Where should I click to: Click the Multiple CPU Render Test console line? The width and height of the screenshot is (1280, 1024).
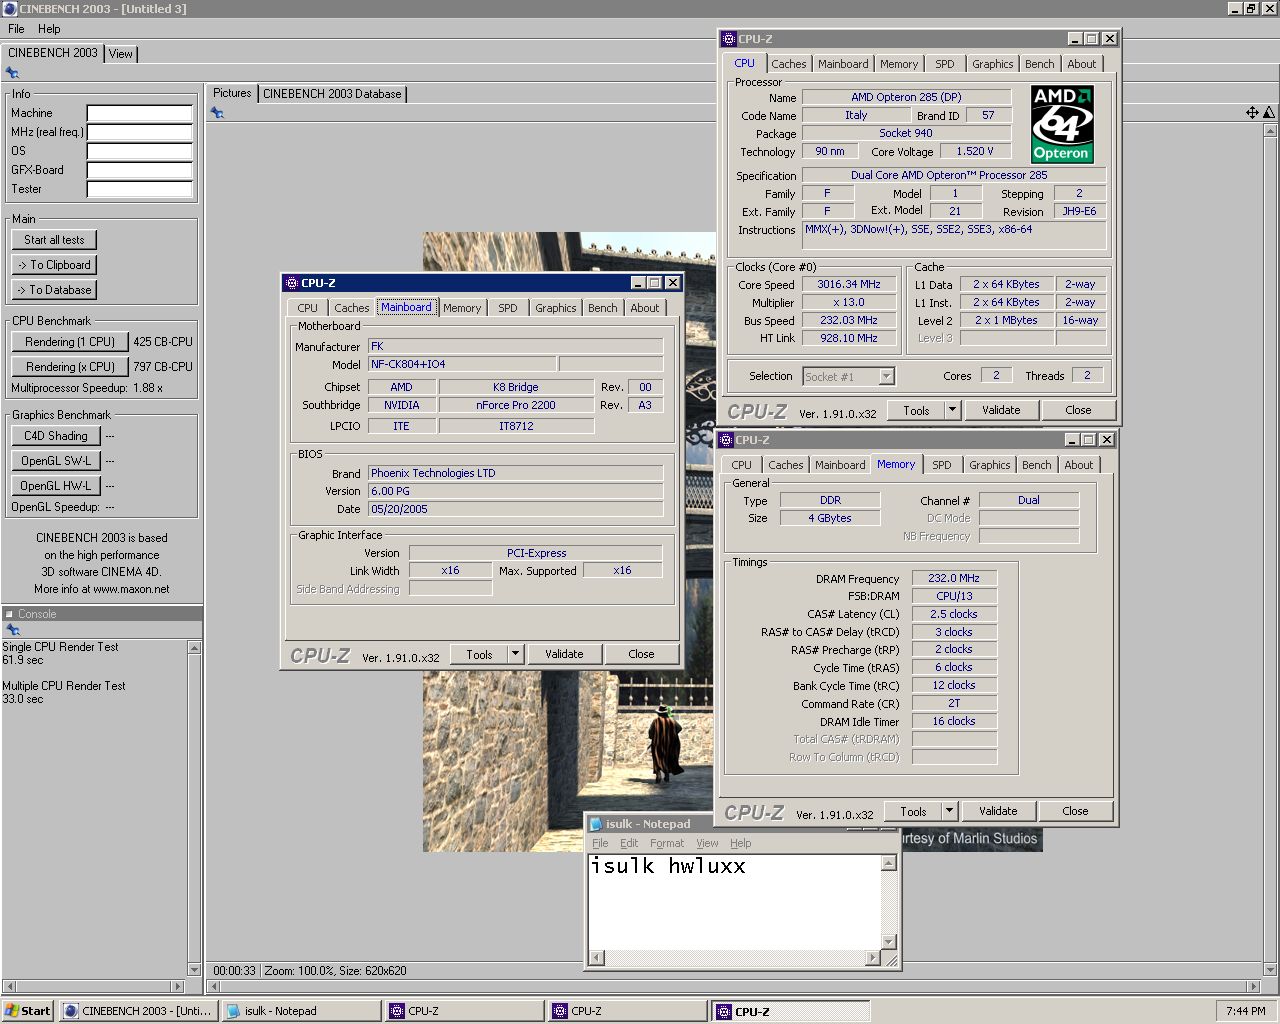pyautogui.click(x=64, y=686)
